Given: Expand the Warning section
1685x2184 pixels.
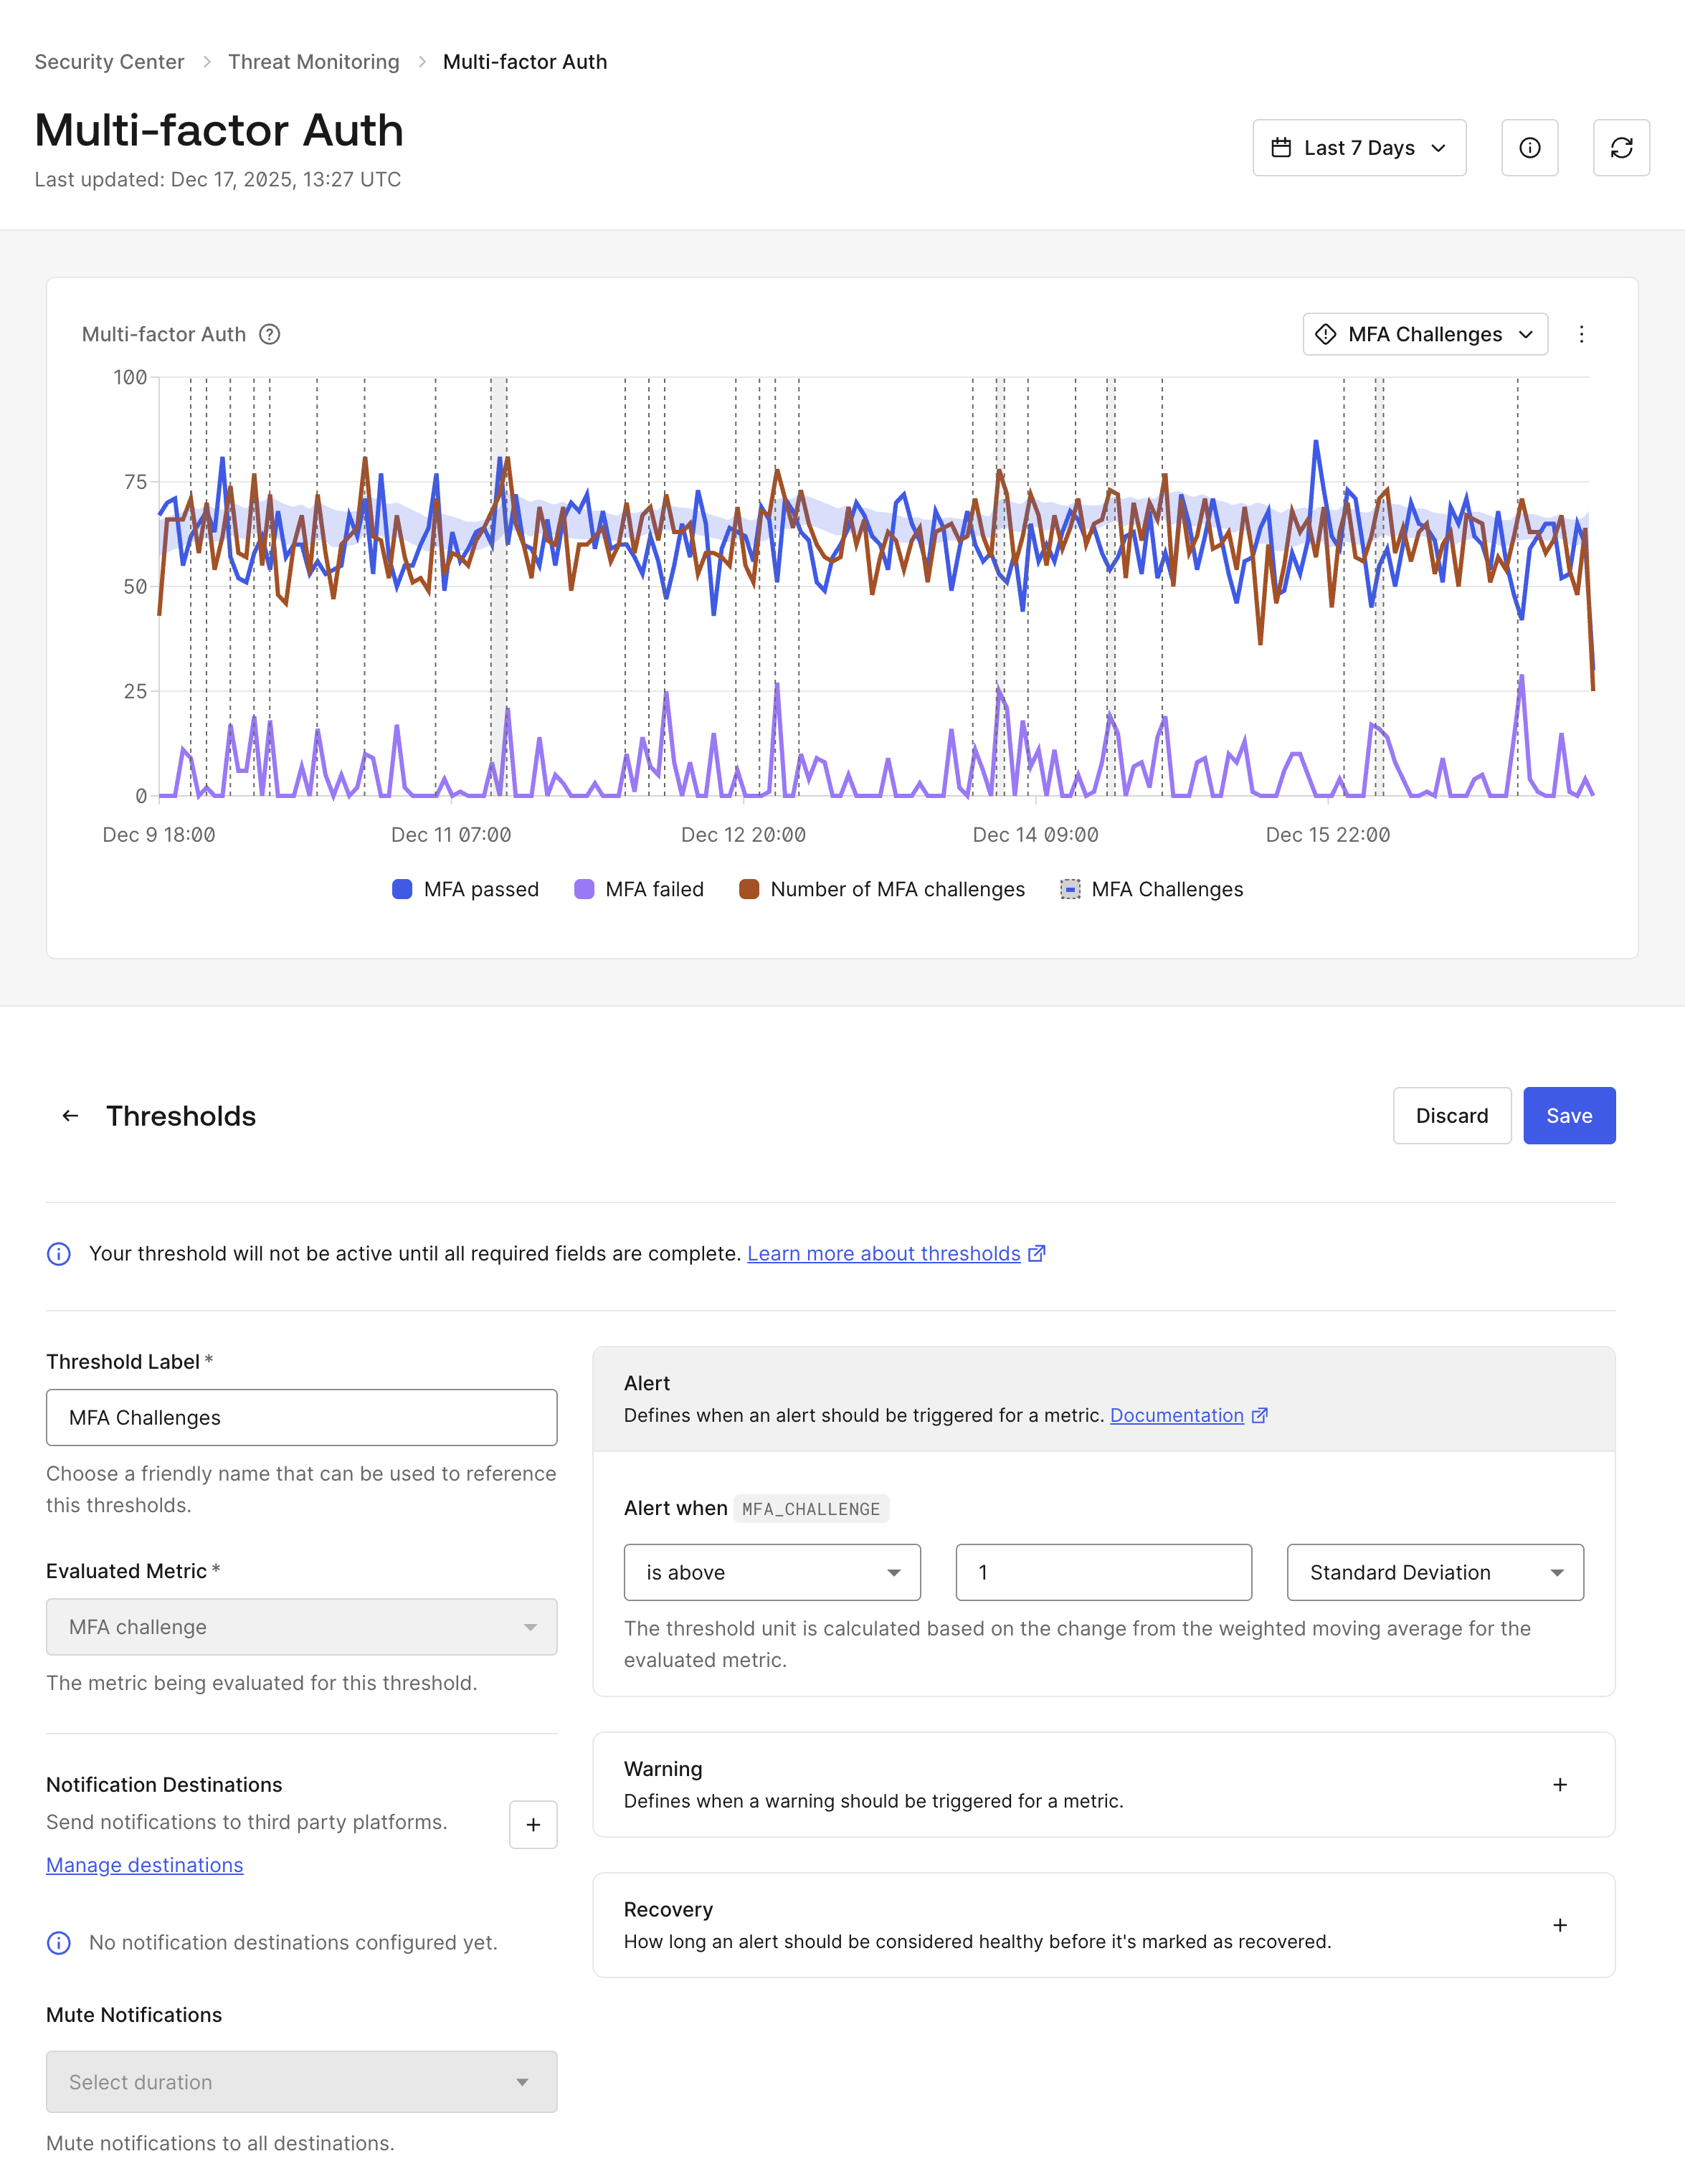Looking at the screenshot, I should [x=1560, y=1785].
